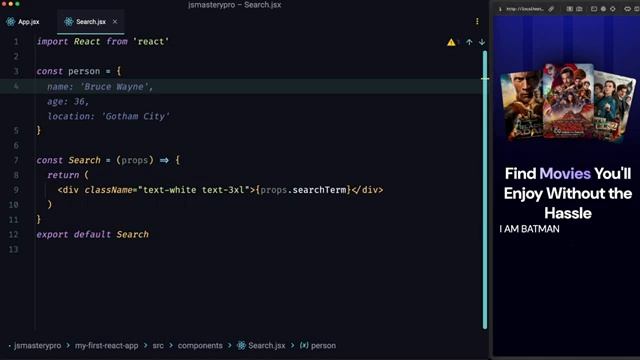The width and height of the screenshot is (640, 360).
Task: Click the right movie poster in the preview
Action: pyautogui.click(x=614, y=106)
